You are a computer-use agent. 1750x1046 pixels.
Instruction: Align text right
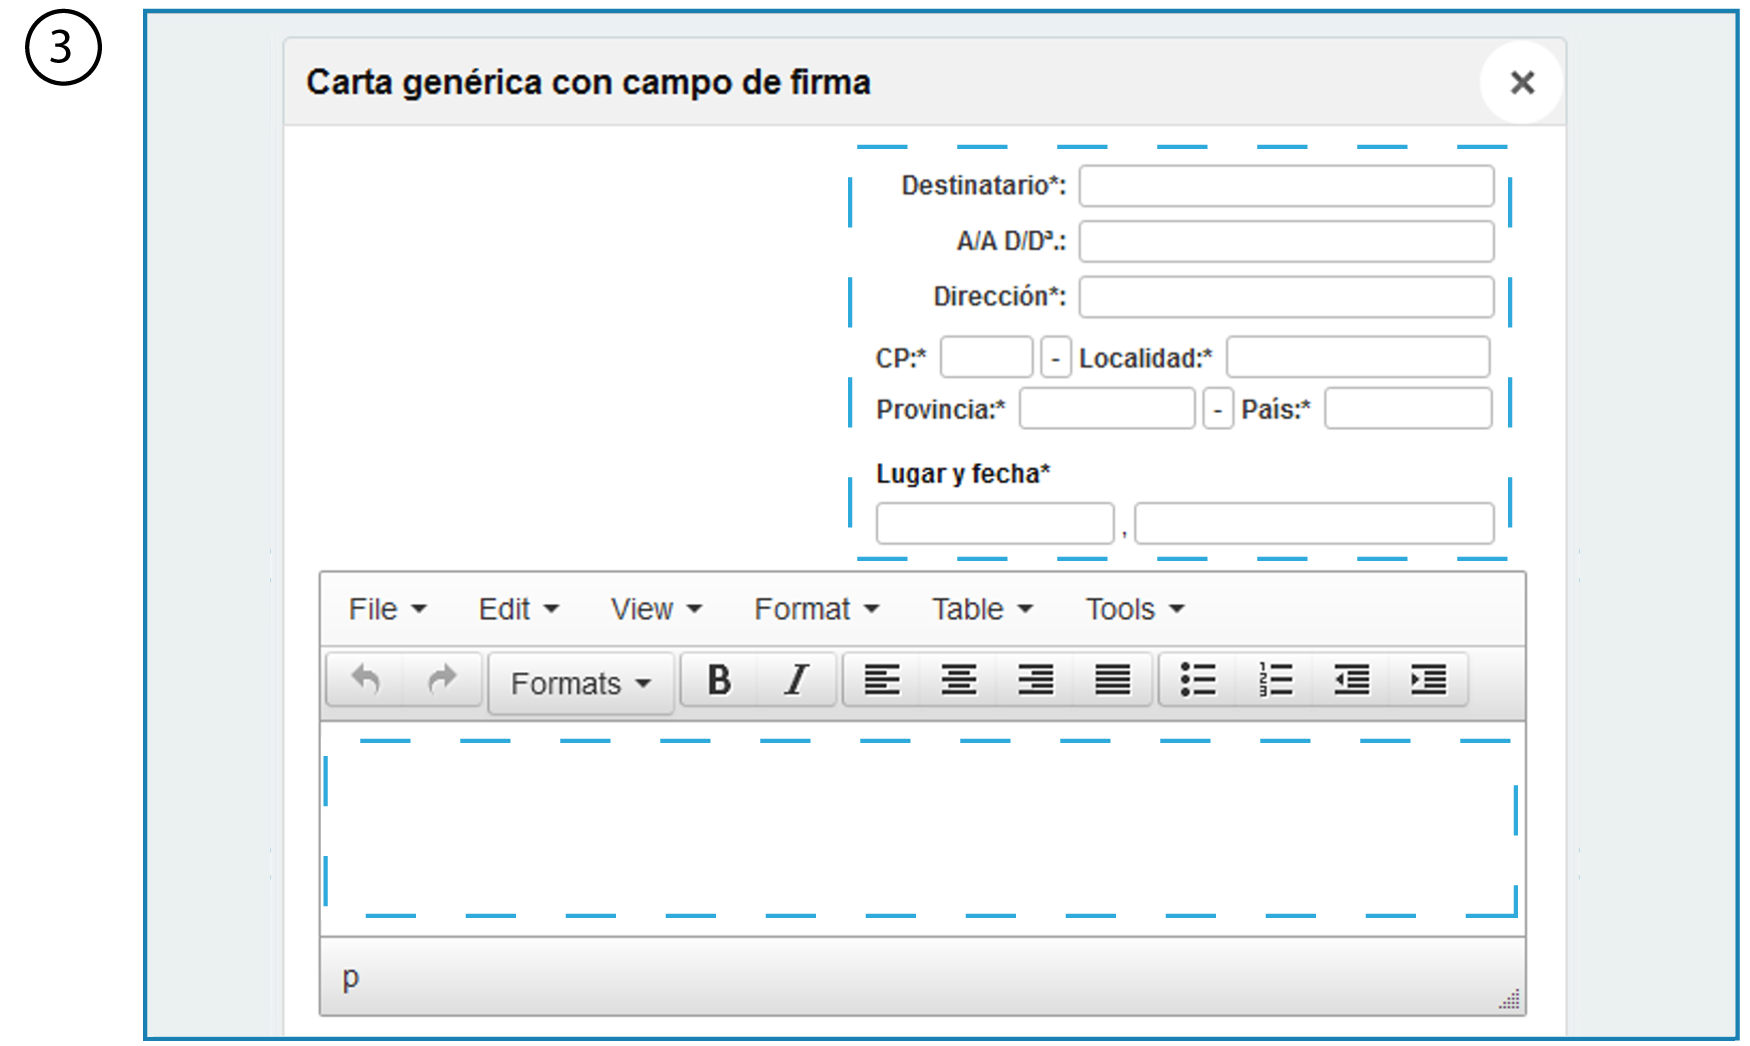(1035, 680)
